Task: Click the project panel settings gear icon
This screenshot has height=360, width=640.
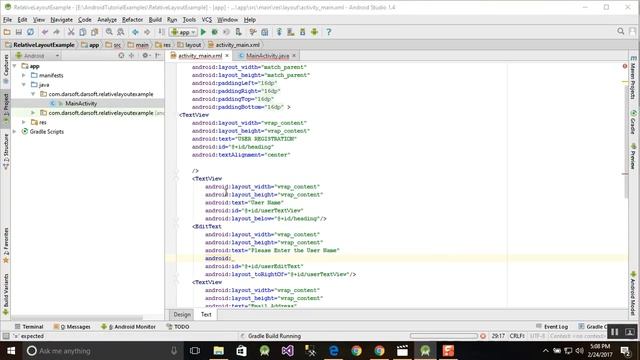Action: pos(145,56)
